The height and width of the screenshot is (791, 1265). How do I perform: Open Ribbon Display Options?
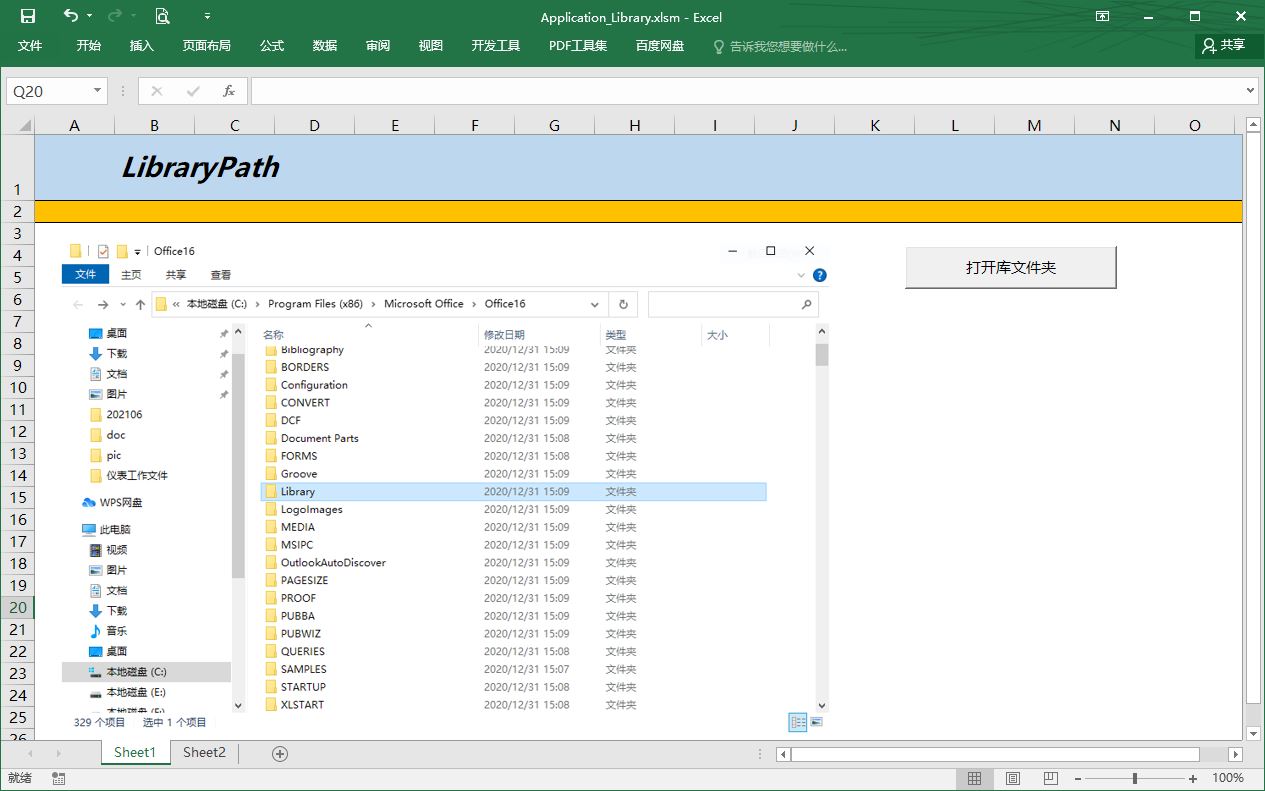pyautogui.click(x=1102, y=16)
